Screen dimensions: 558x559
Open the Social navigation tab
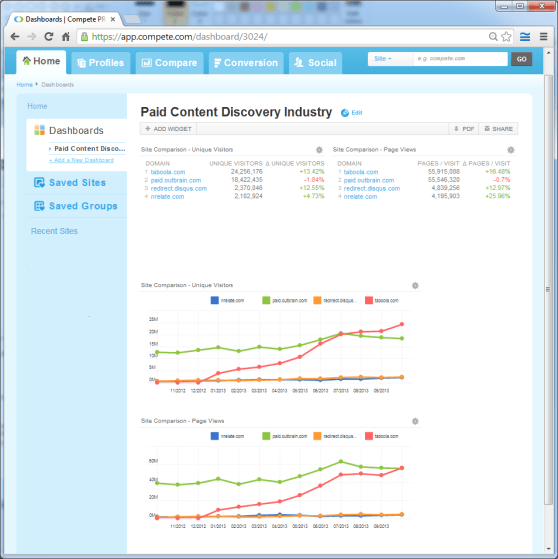[316, 63]
